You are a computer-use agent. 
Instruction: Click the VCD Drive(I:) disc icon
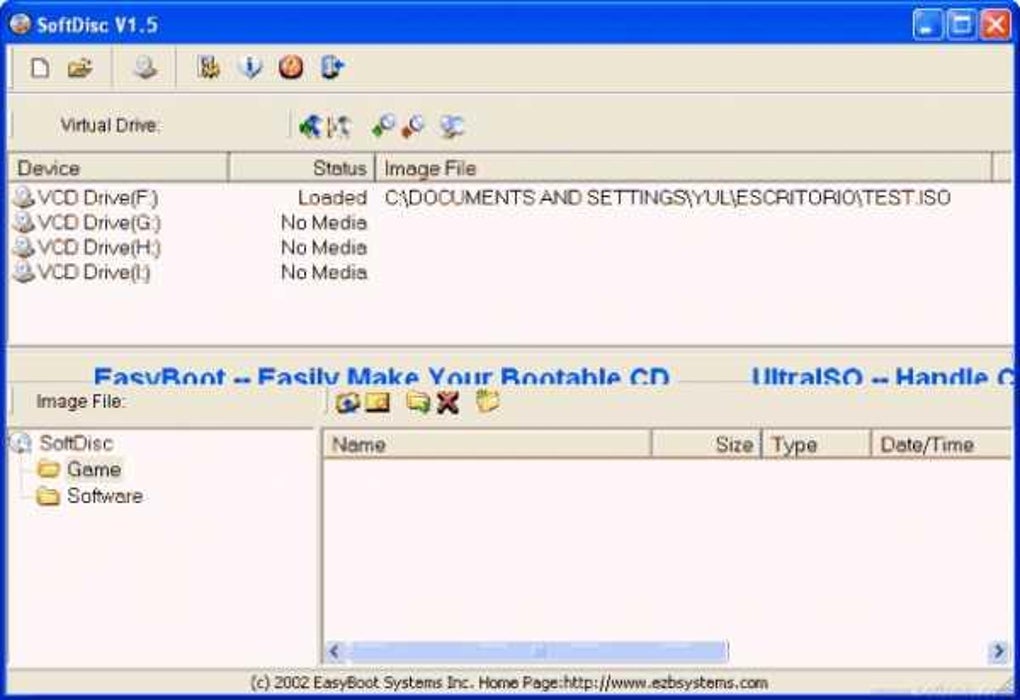(24, 272)
